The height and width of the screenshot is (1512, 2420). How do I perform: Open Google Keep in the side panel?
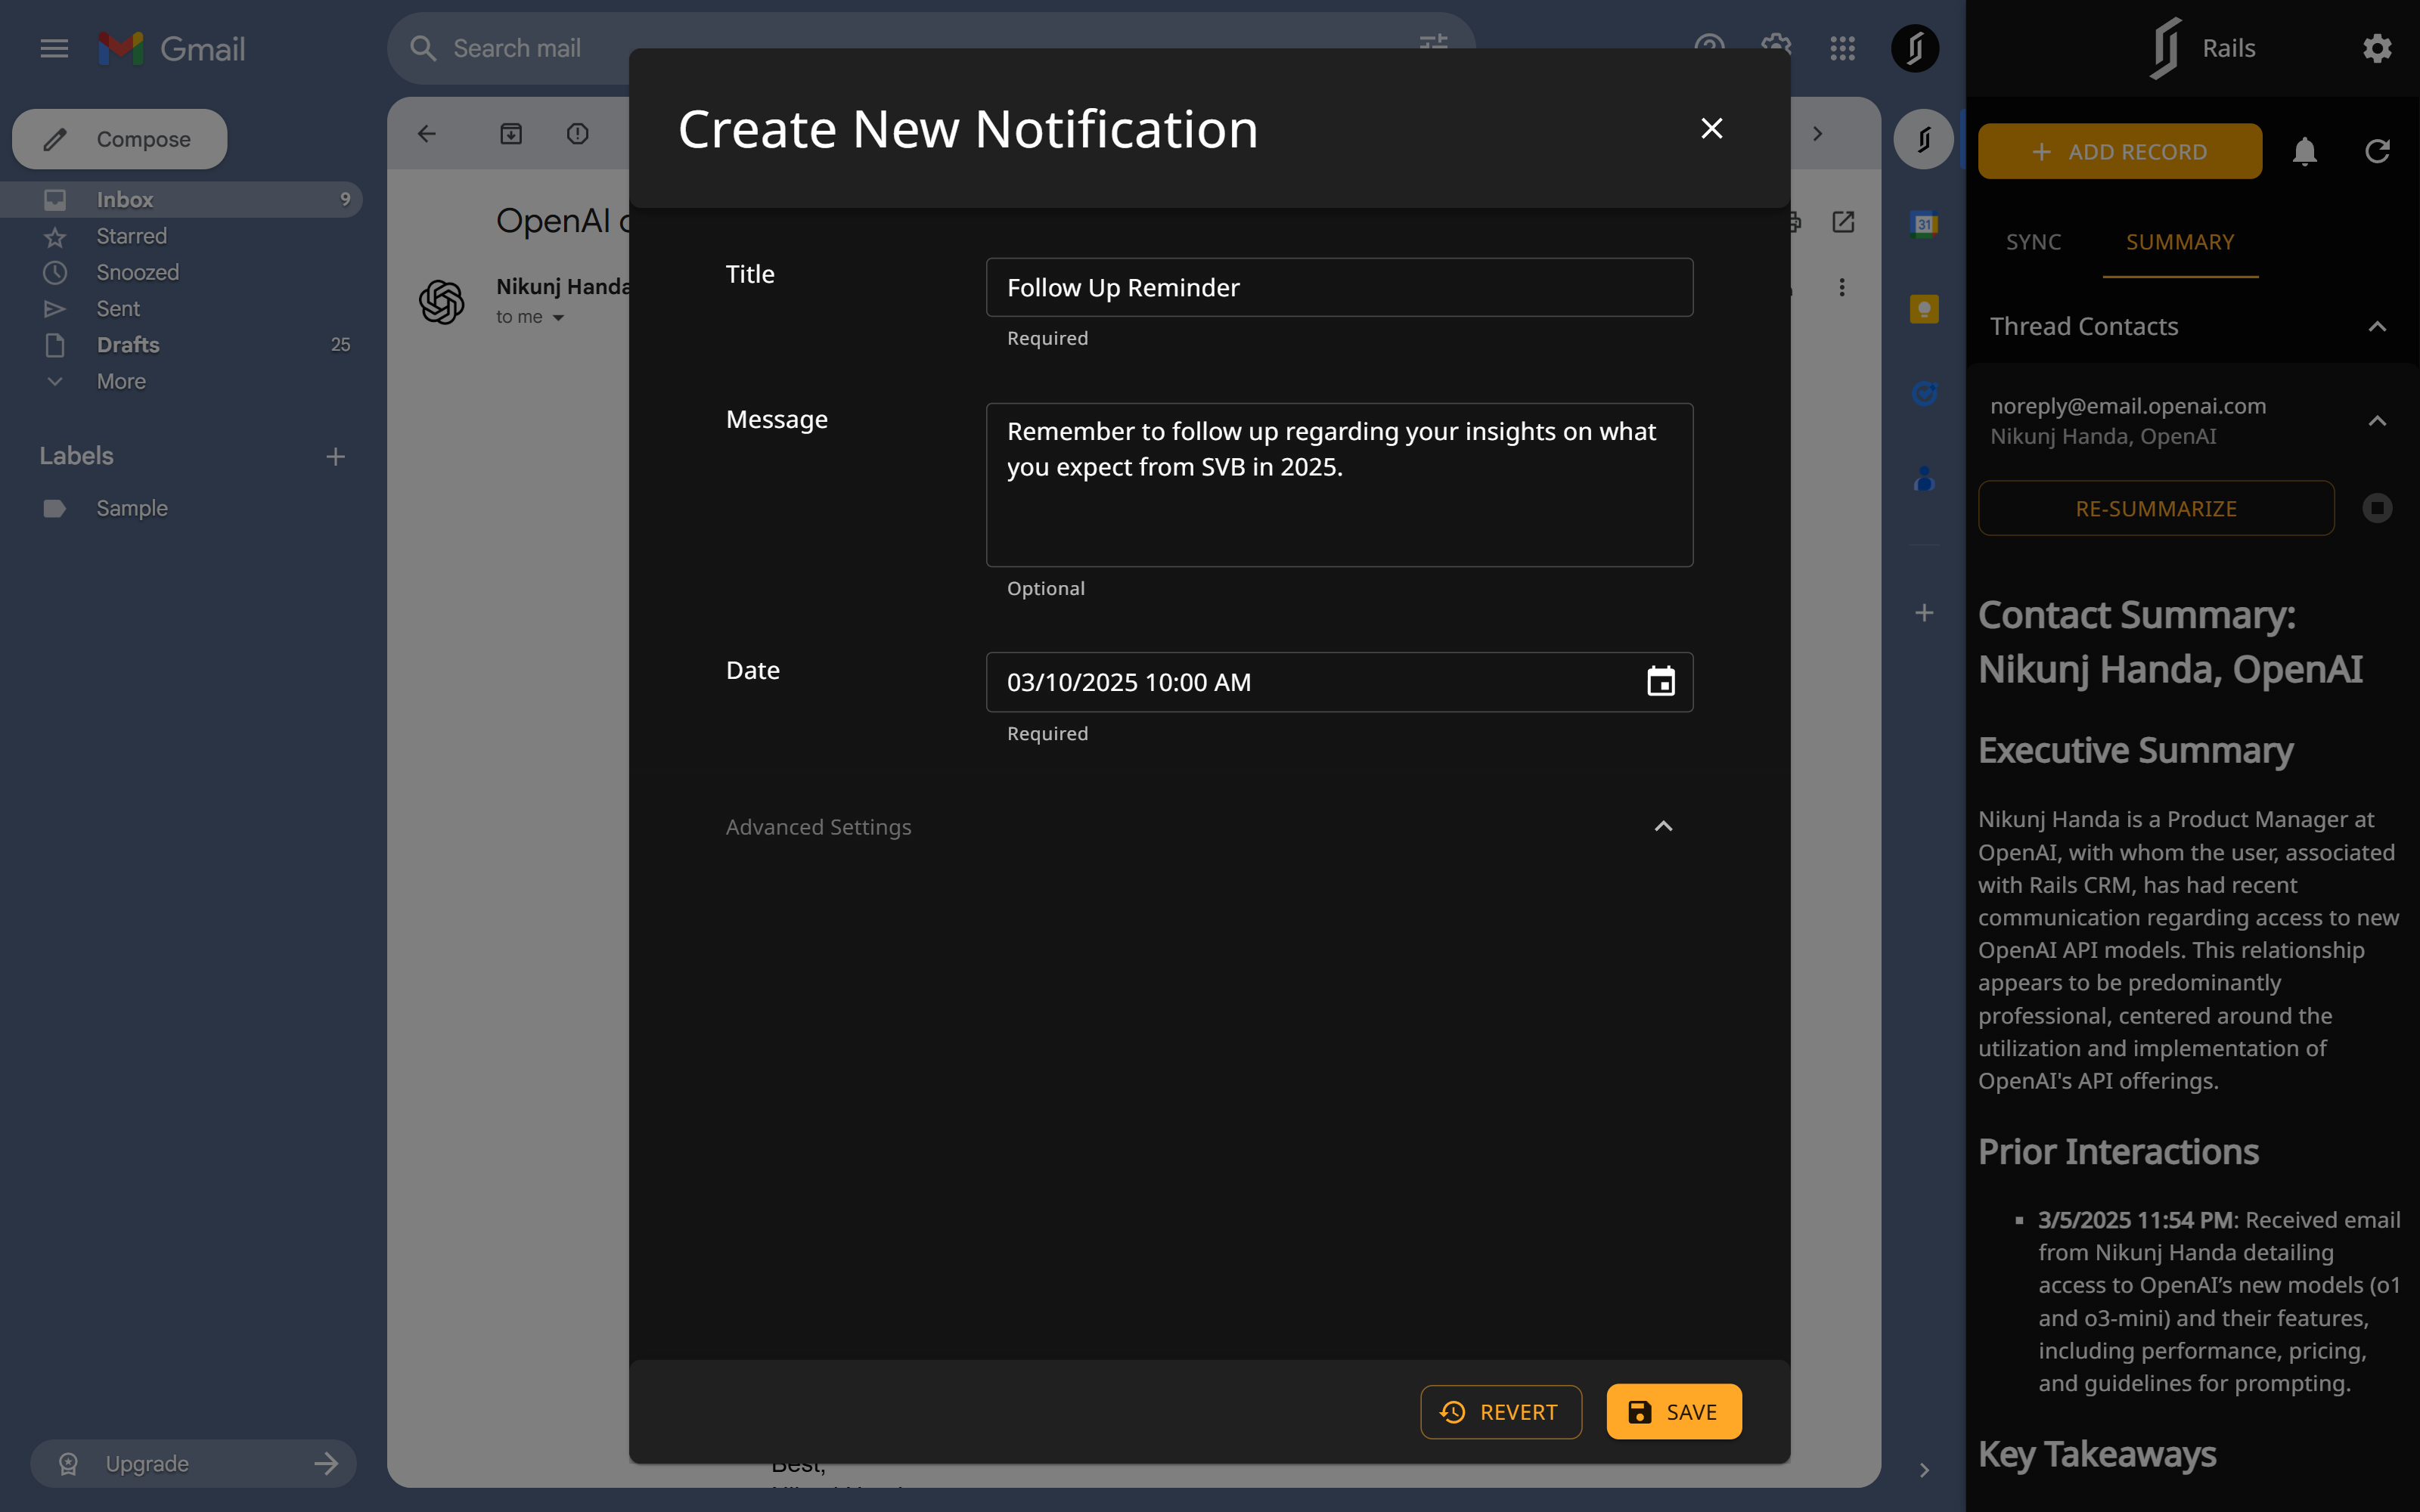(1923, 309)
